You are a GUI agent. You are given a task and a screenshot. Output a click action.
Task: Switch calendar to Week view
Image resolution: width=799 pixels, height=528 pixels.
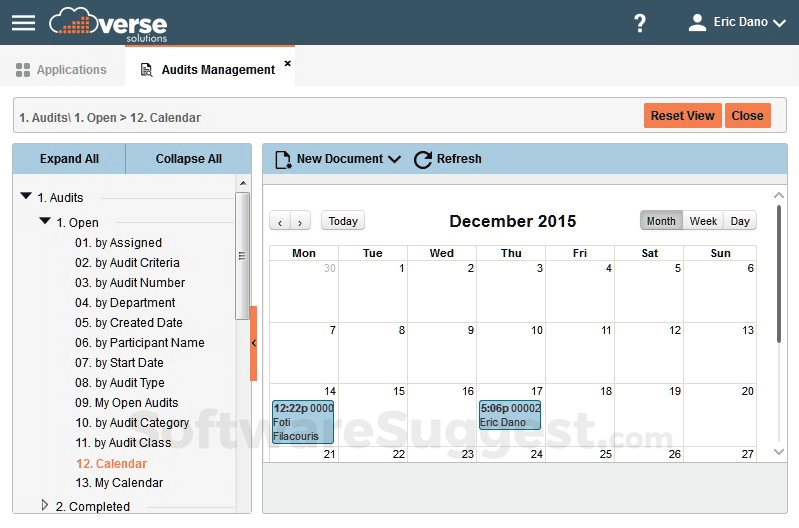703,221
